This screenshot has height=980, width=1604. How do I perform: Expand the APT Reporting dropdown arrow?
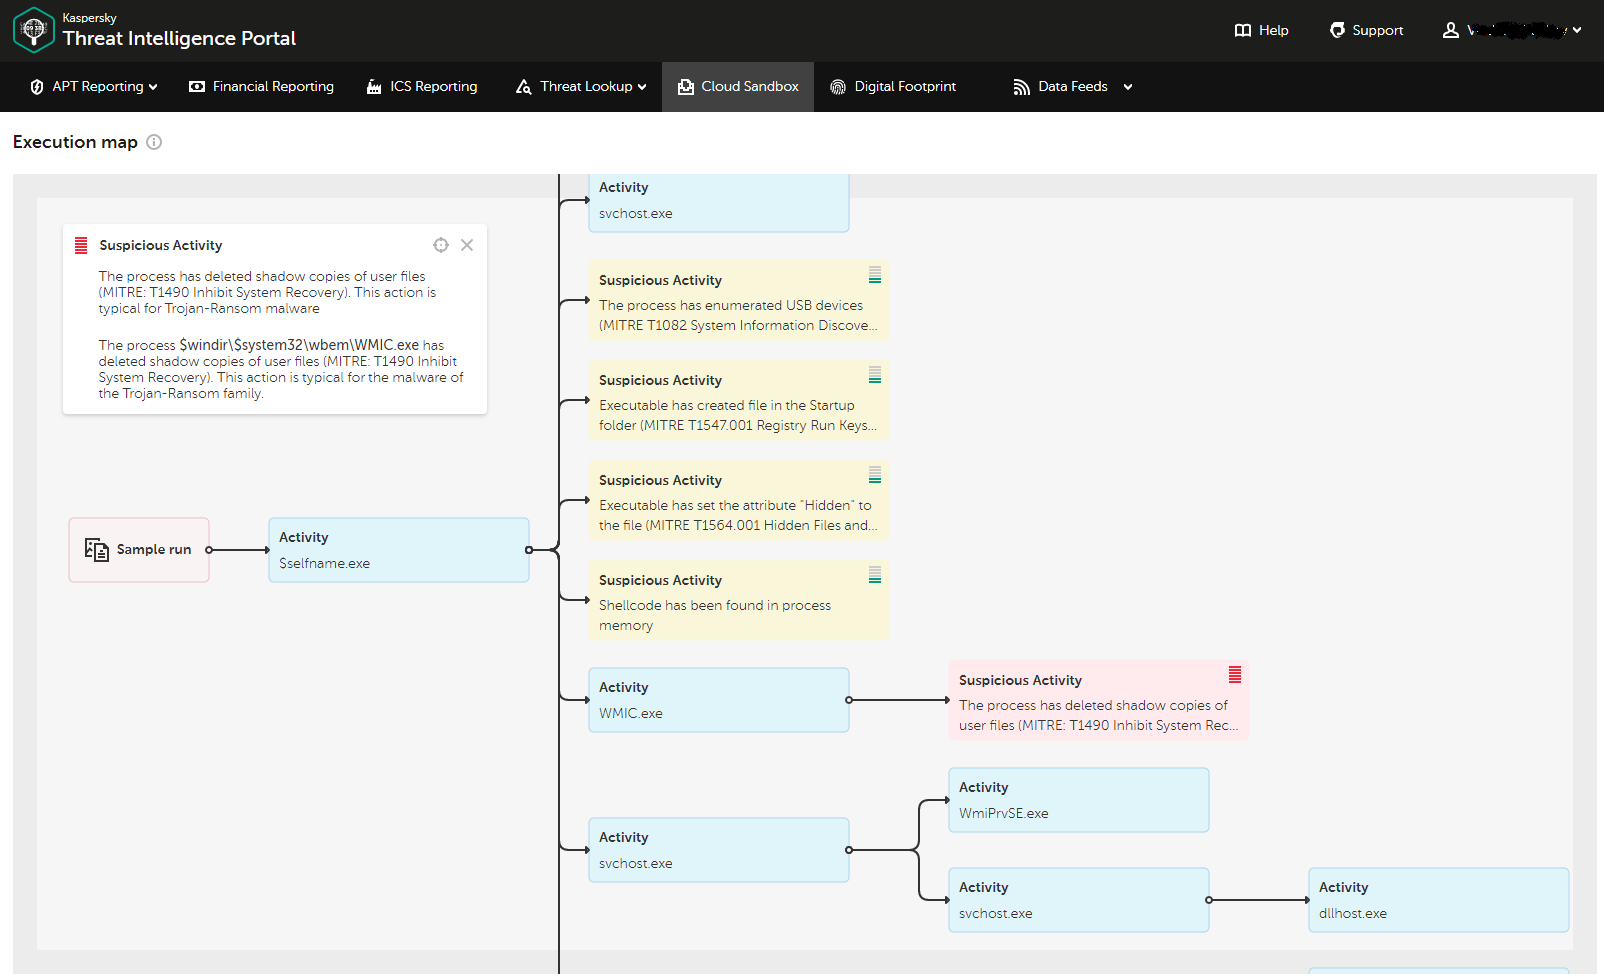(153, 87)
